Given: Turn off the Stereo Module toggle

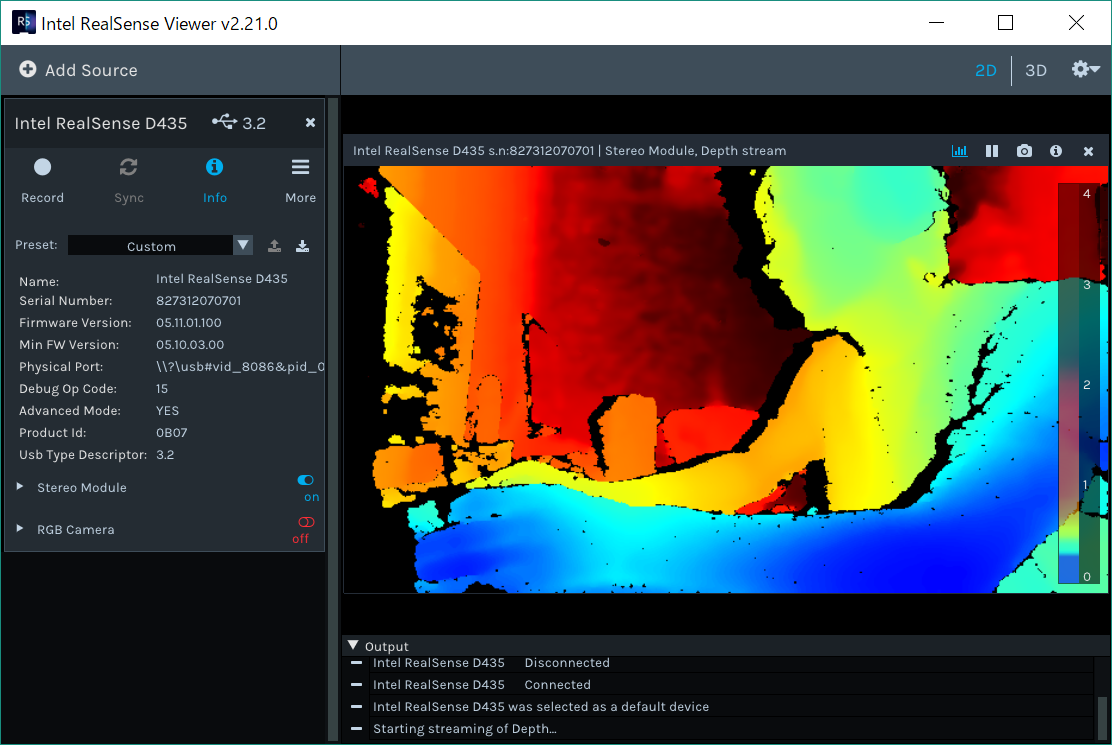Looking at the screenshot, I should click(306, 481).
